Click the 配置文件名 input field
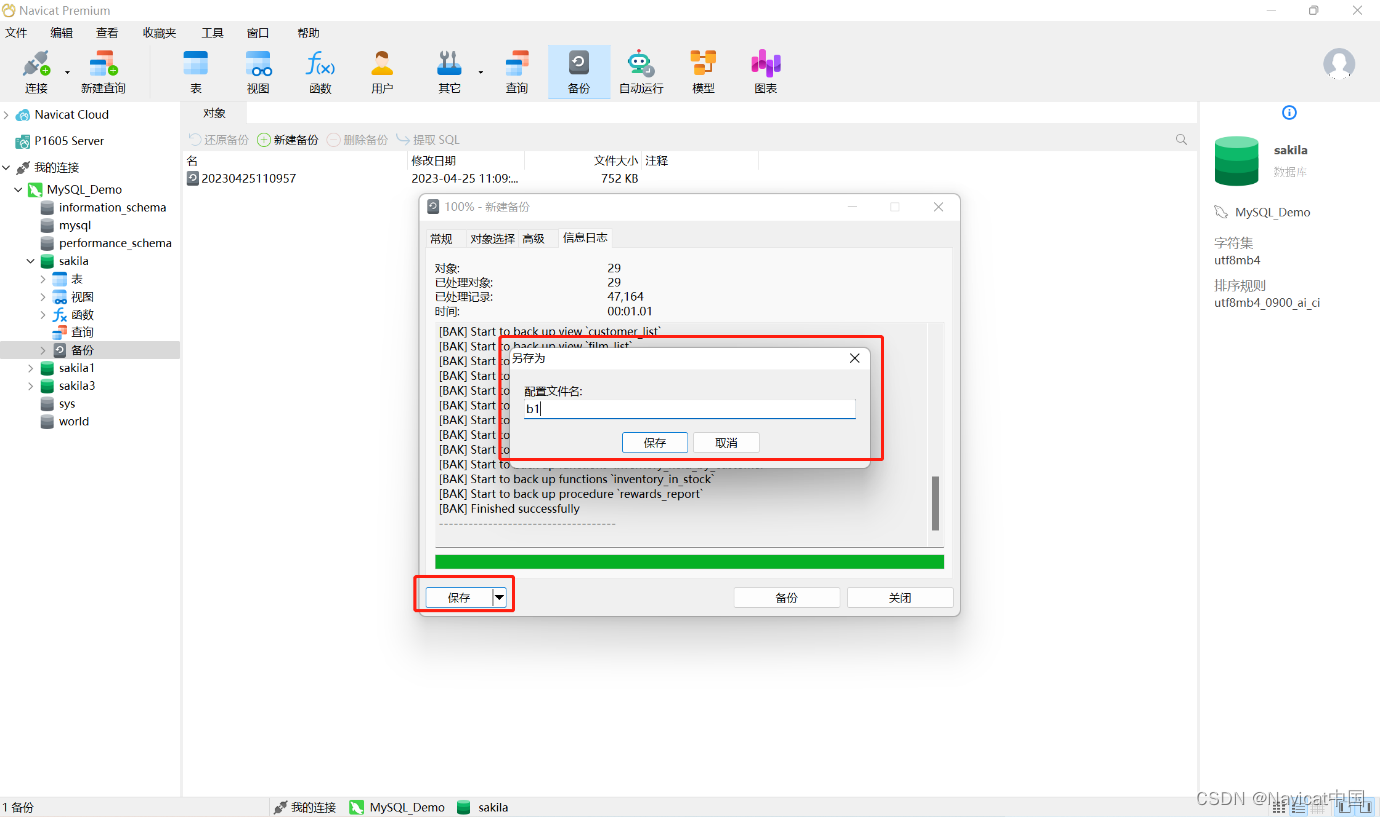This screenshot has width=1380, height=817. click(x=690, y=409)
